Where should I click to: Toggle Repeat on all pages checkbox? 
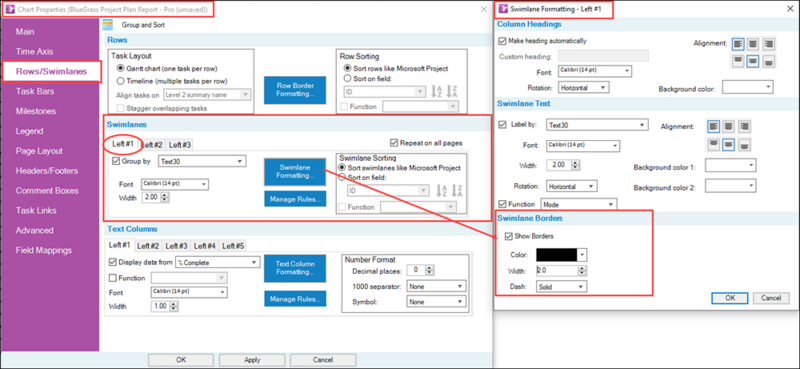(x=393, y=143)
